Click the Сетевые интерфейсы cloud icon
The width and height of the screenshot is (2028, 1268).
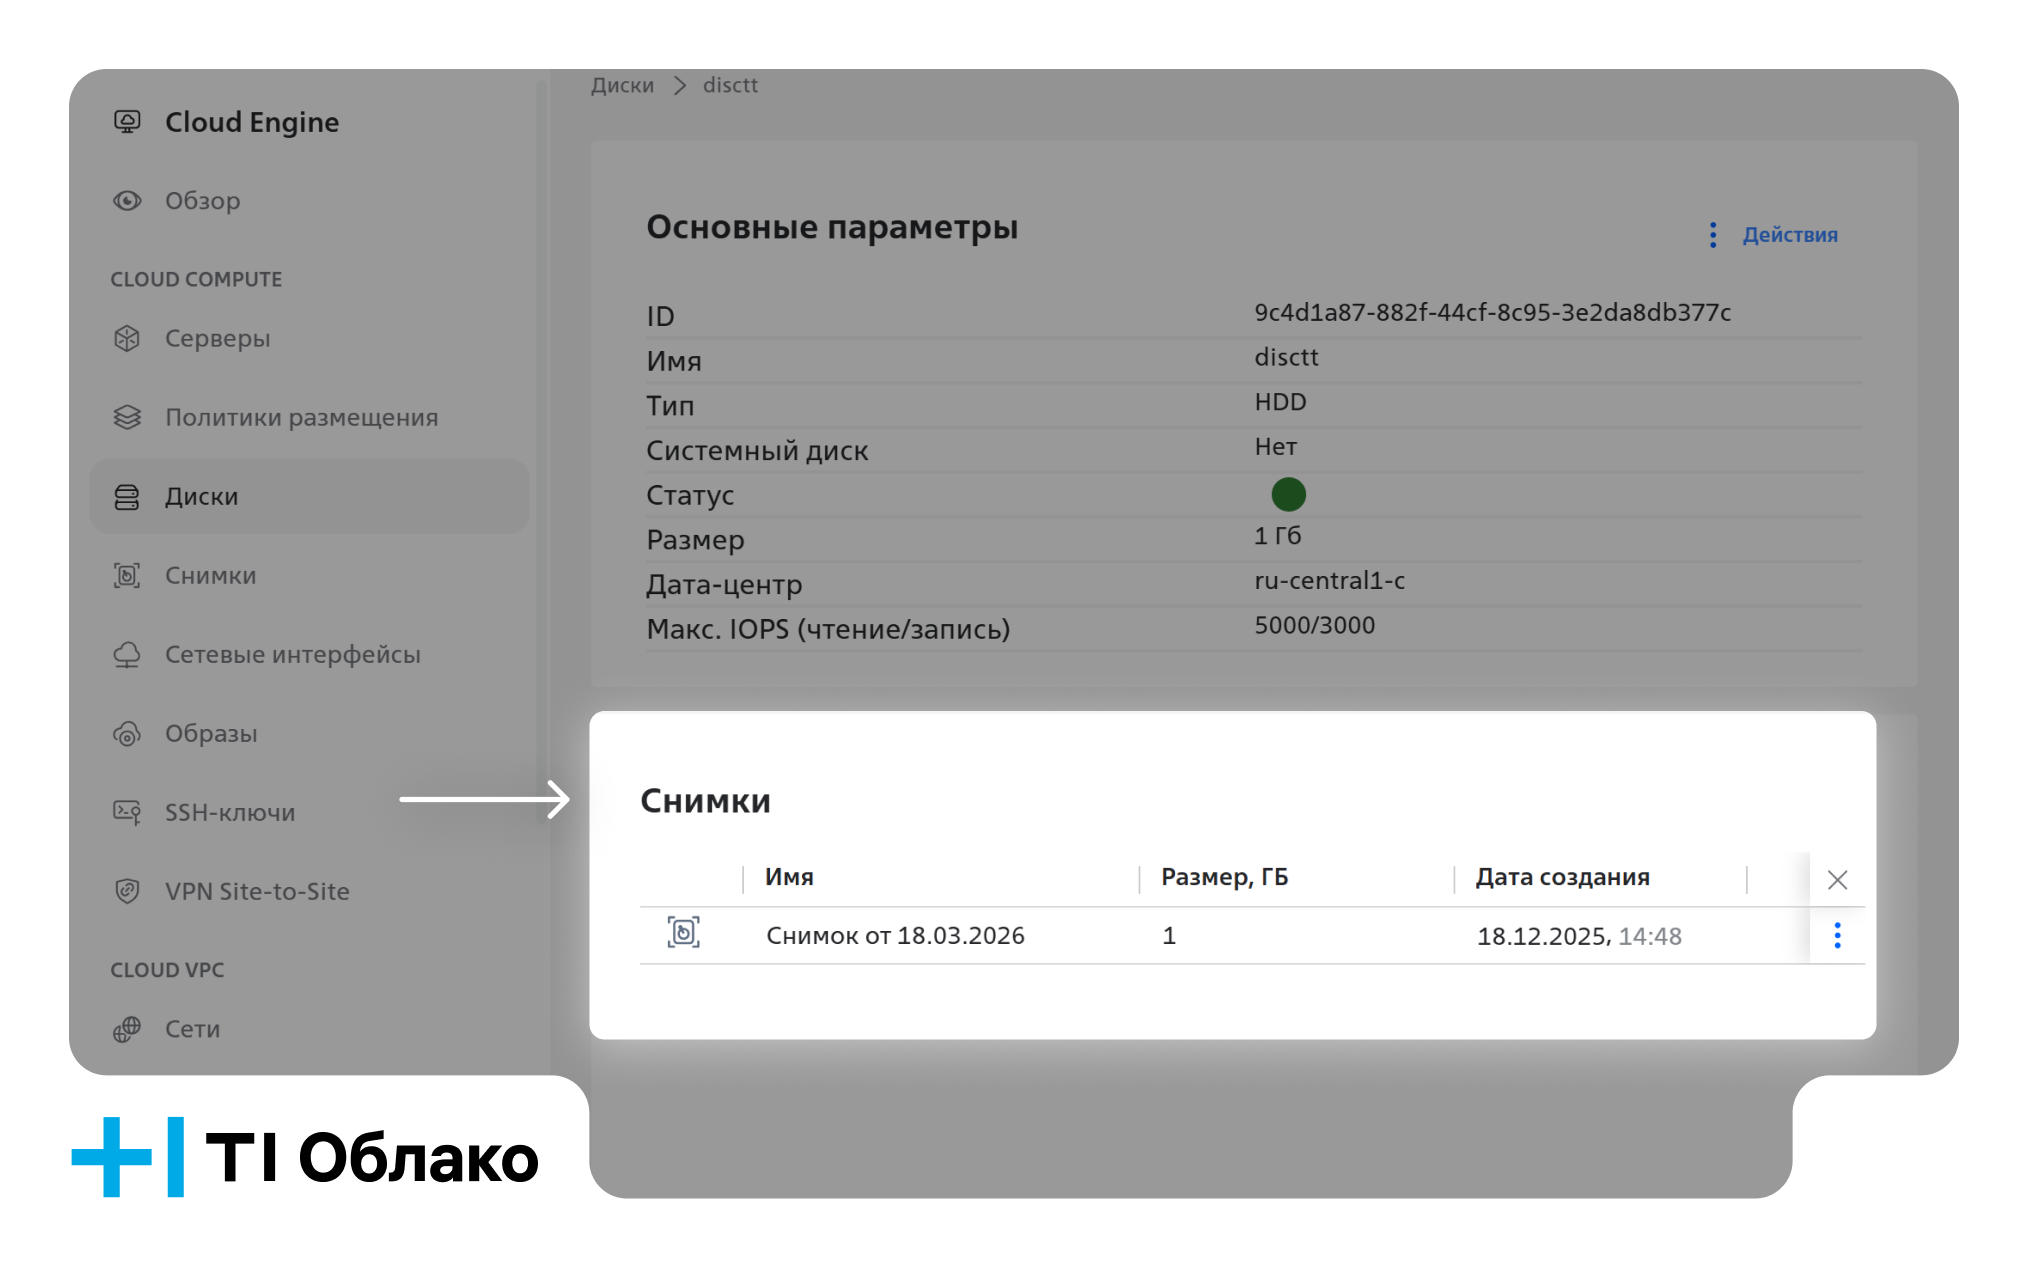coord(127,655)
